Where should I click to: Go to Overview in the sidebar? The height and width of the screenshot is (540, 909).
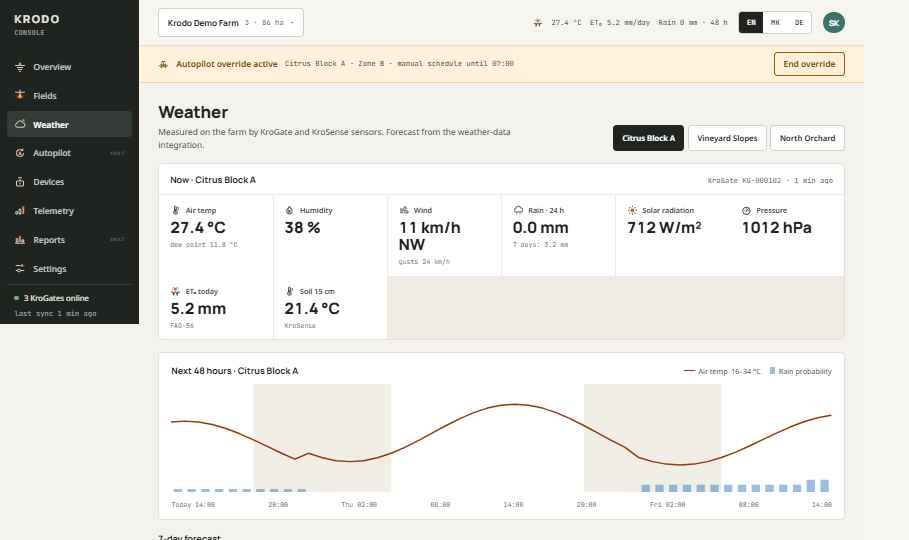click(x=70, y=67)
